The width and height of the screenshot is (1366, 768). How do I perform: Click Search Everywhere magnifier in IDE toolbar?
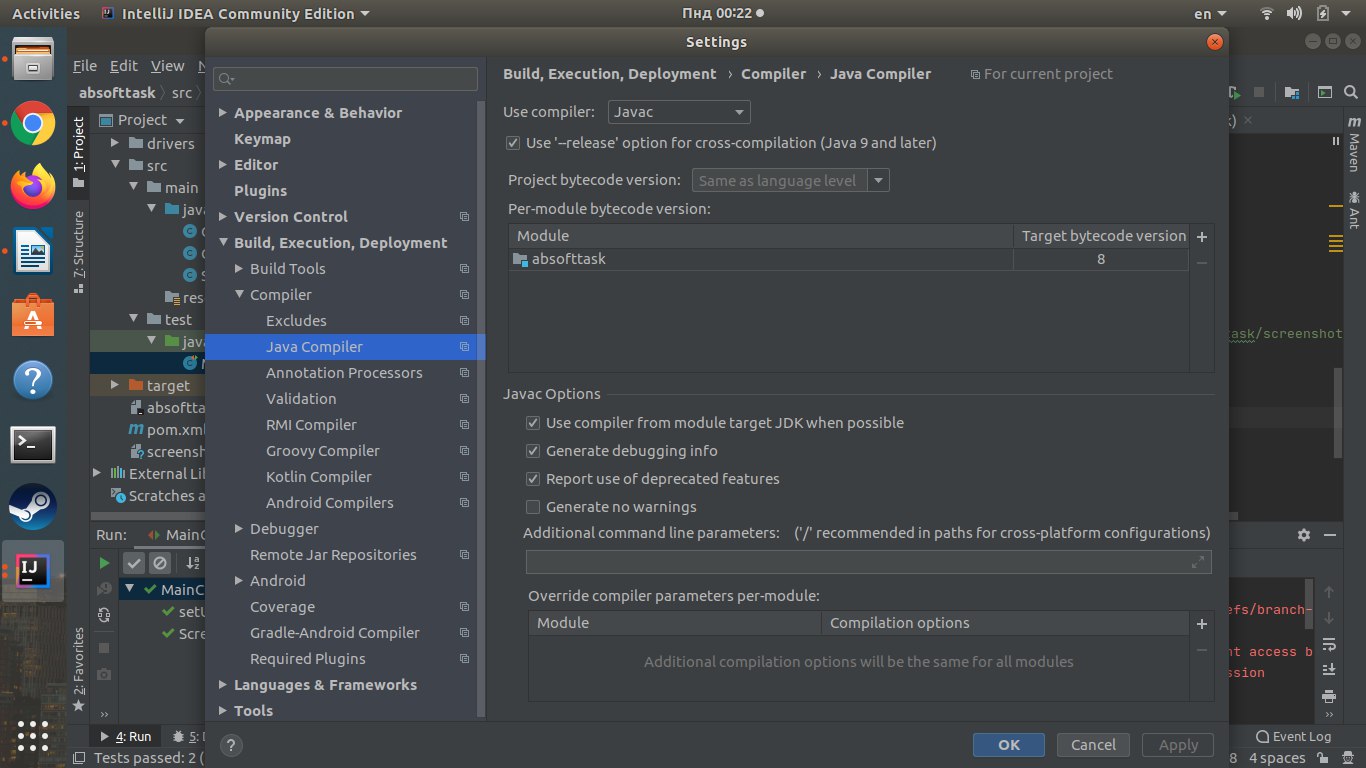[x=1351, y=92]
